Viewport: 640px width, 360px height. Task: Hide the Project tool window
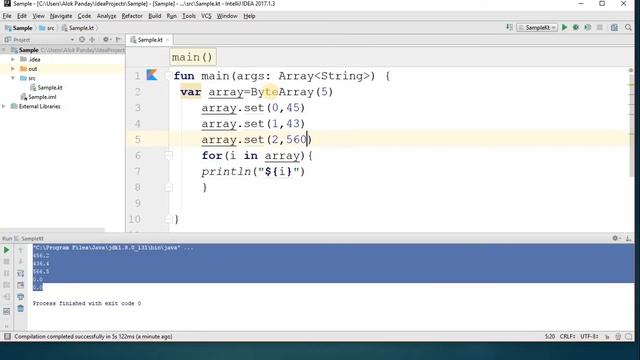pos(119,40)
